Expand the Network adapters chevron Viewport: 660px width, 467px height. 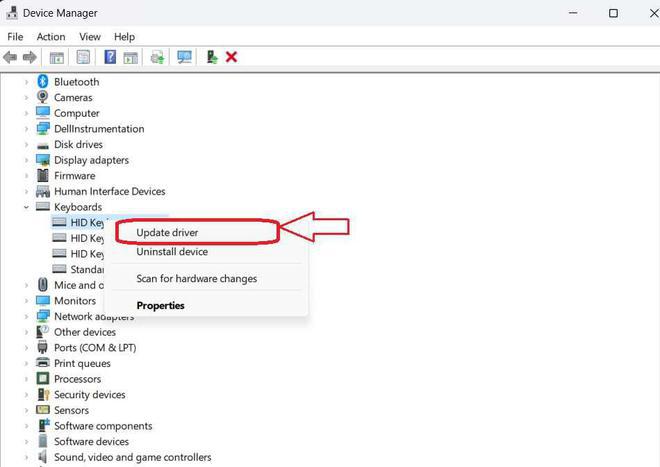point(27,316)
